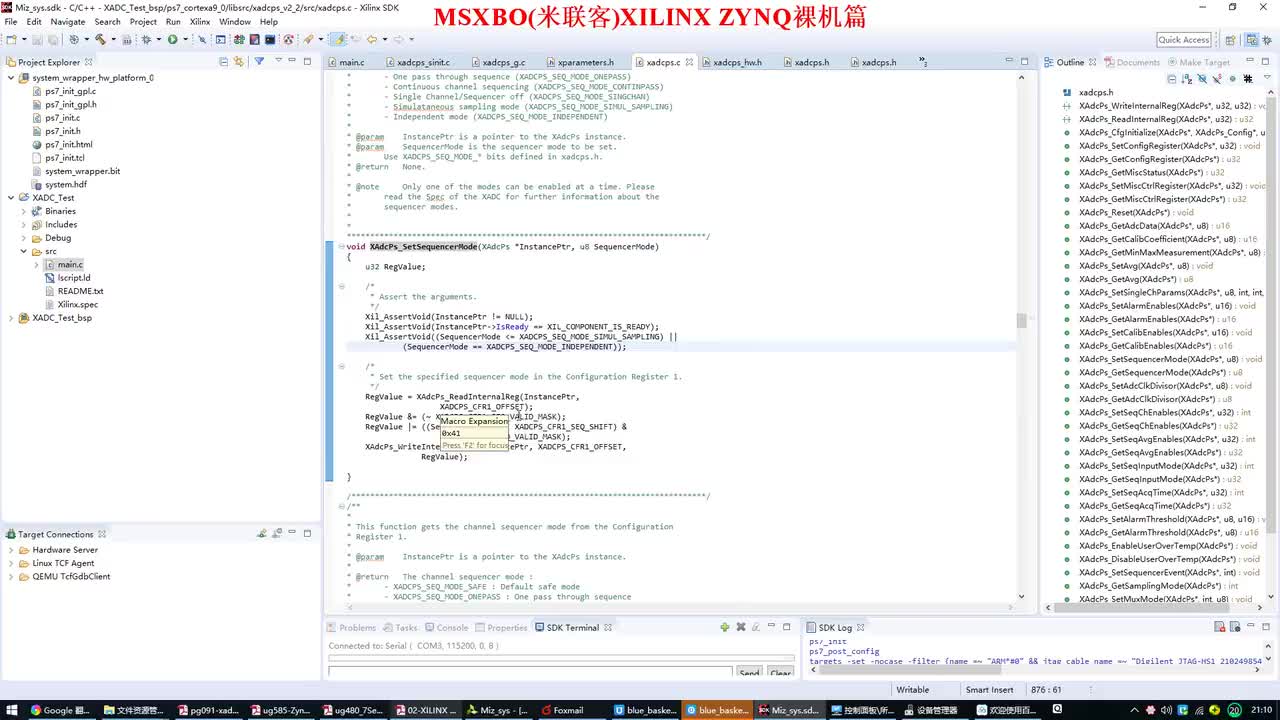
Task: Select the C/C++ perspective icon
Action: coord(1251,40)
